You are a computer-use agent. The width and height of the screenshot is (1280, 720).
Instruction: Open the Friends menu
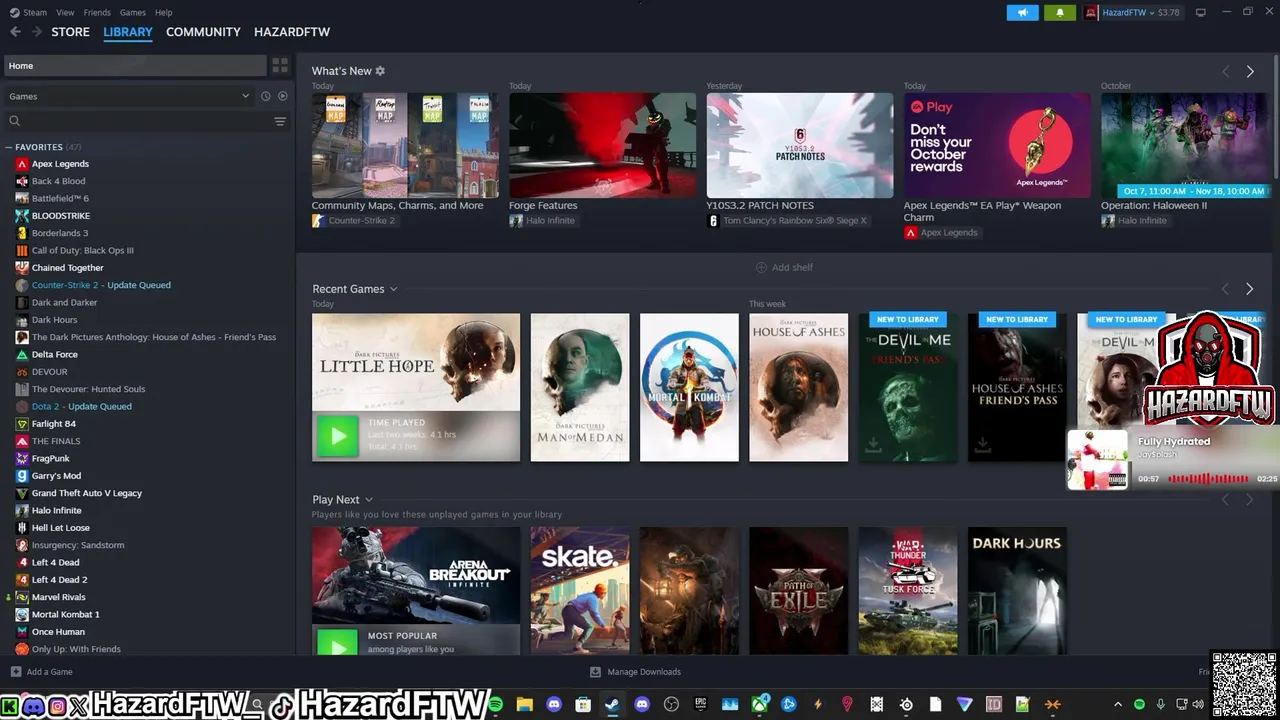(97, 12)
